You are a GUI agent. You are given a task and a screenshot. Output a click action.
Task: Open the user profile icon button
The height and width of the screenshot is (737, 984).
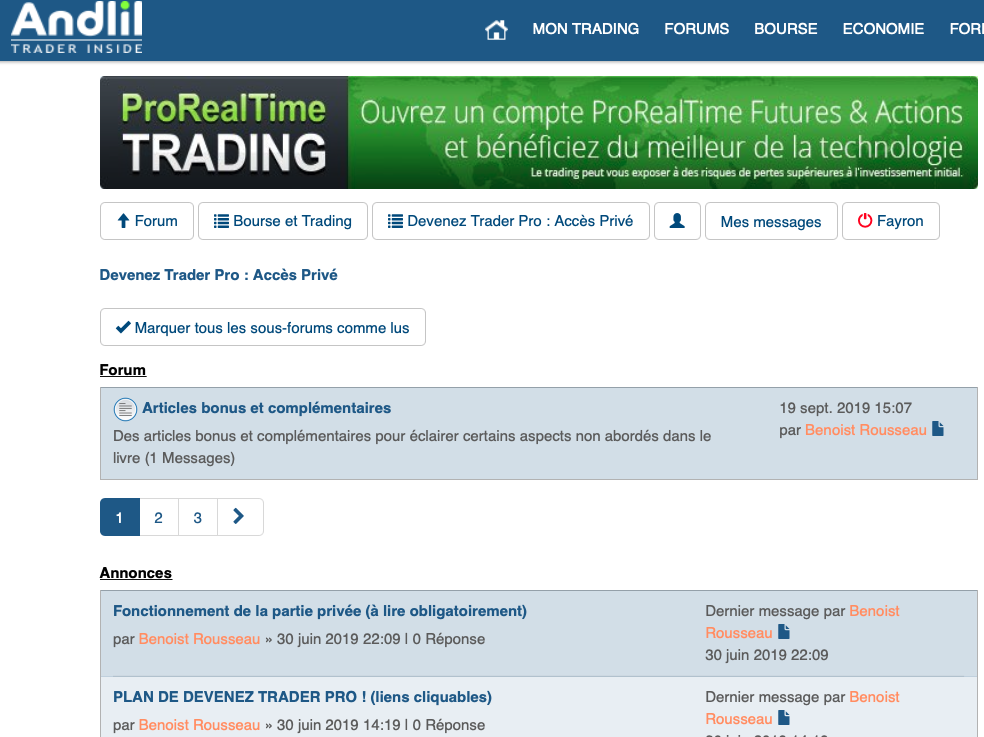[677, 221]
